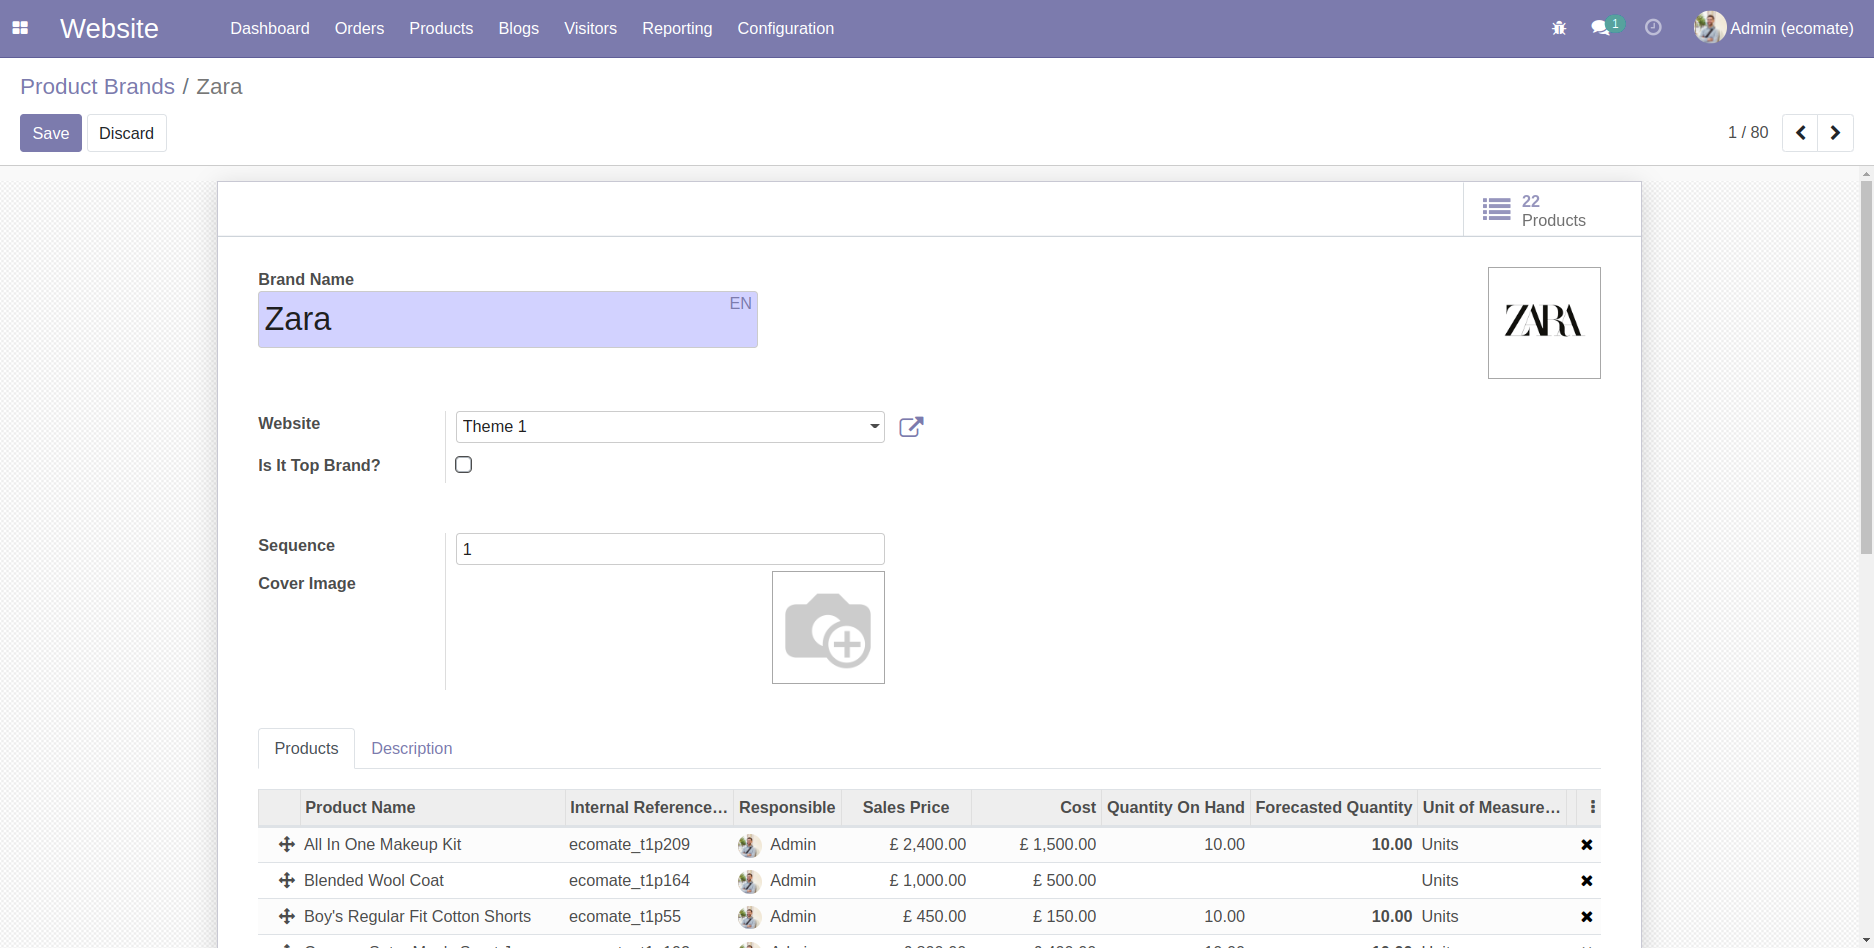The image size is (1874, 948).
Task: Open Boy's Regular Fit Cotton Shorts product
Action: coord(418,917)
